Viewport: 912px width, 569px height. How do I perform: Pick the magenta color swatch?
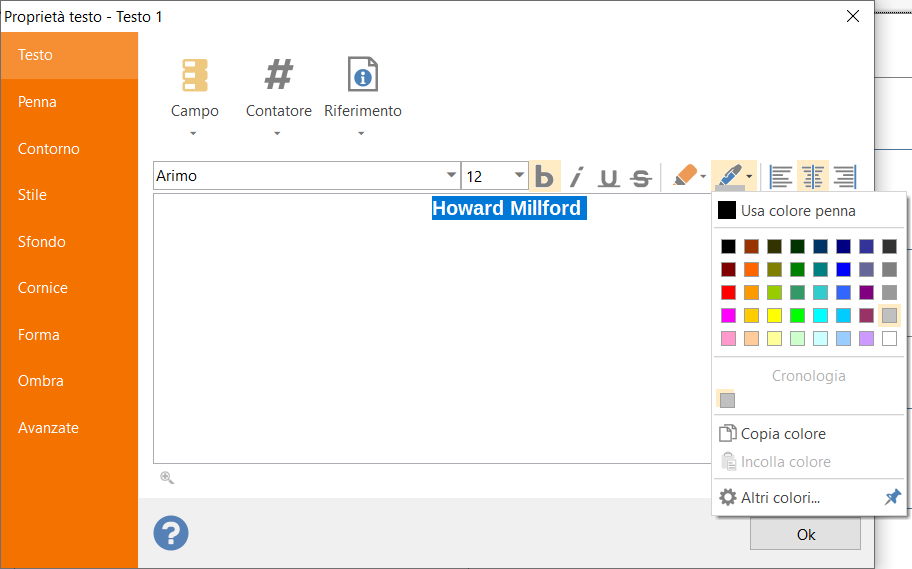click(x=728, y=315)
